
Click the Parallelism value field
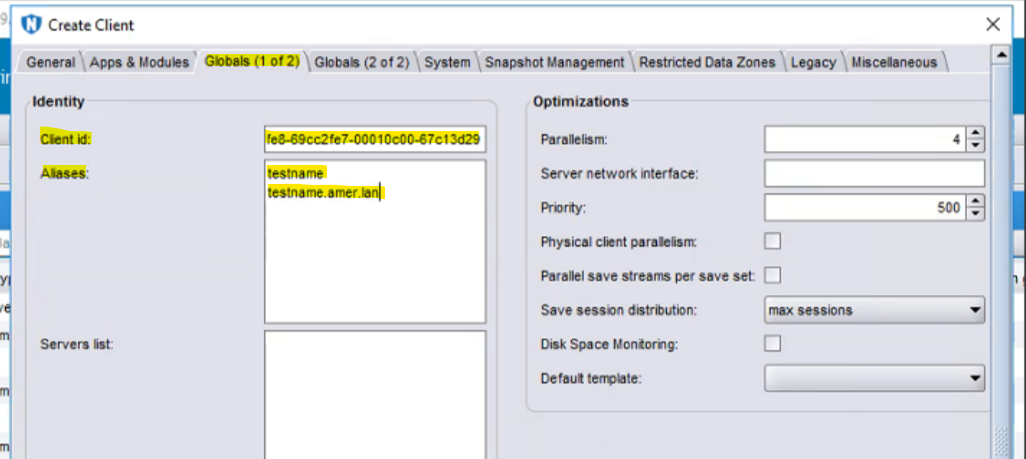[864, 139]
